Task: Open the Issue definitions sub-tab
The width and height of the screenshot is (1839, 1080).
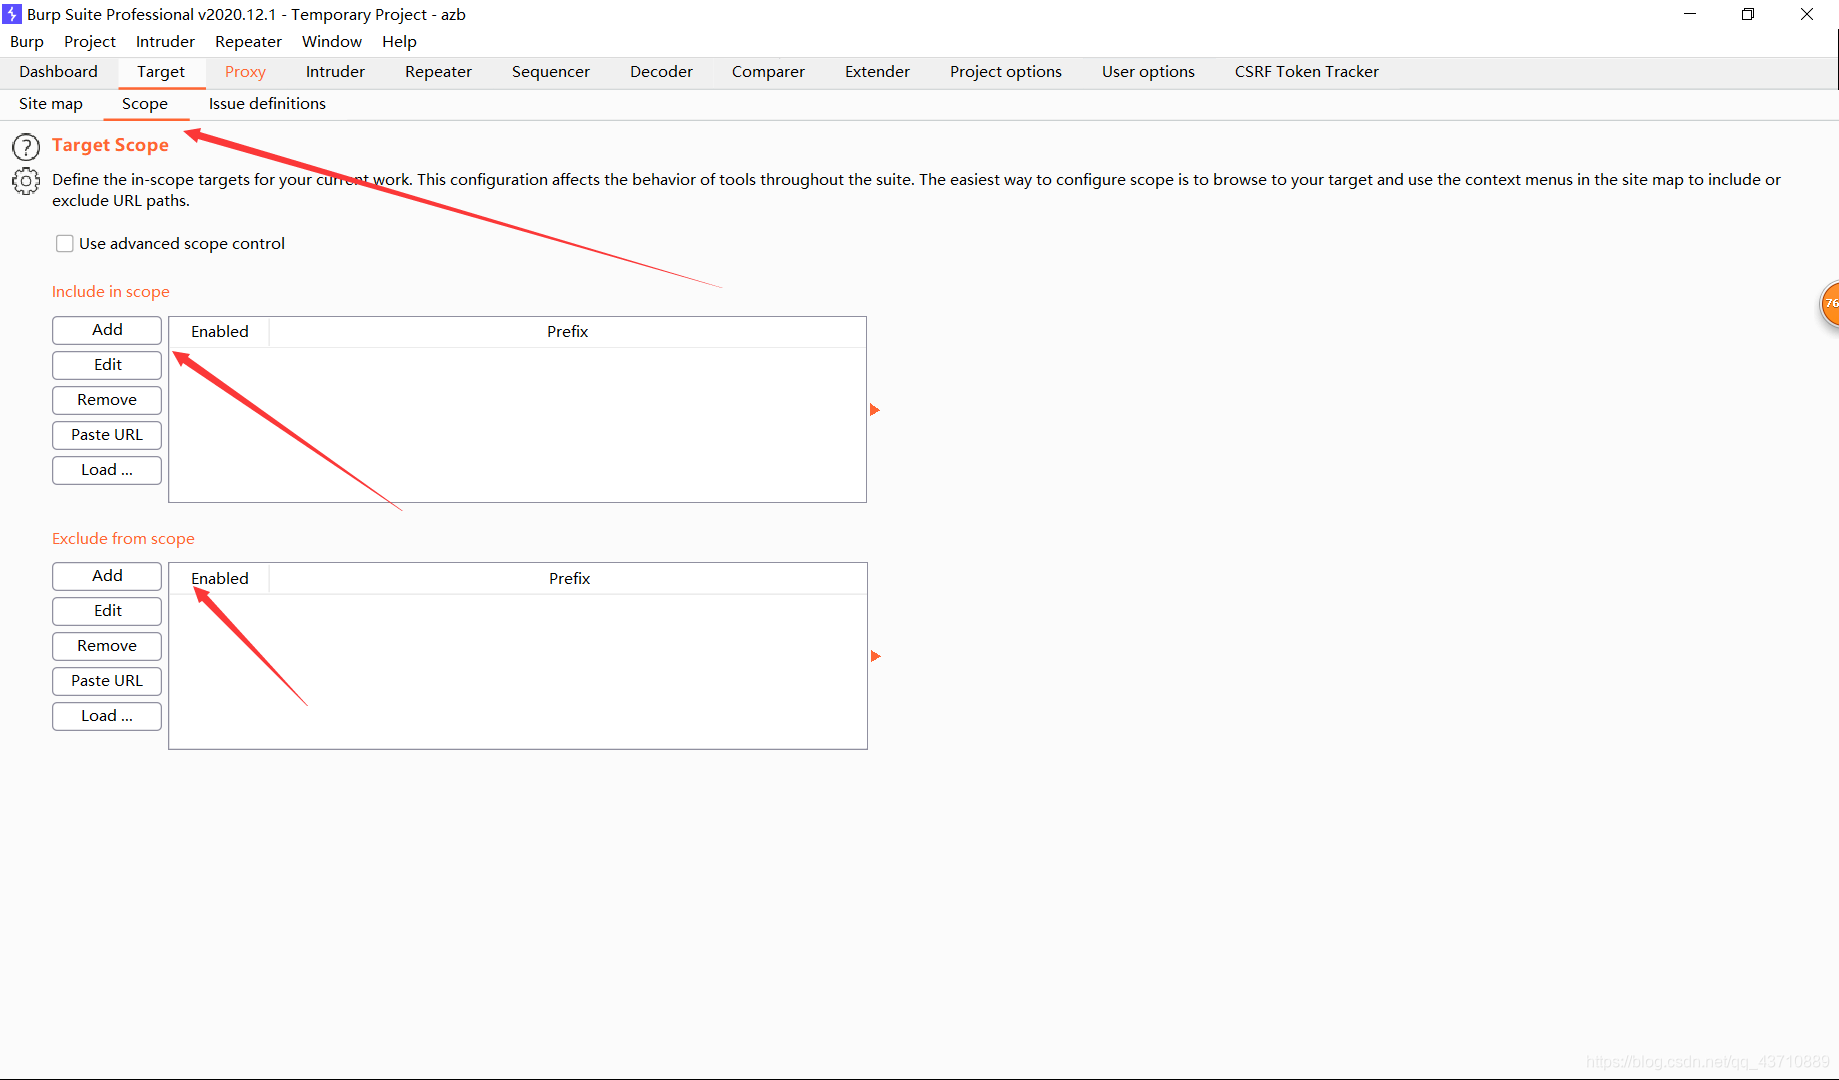Action: pyautogui.click(x=267, y=104)
